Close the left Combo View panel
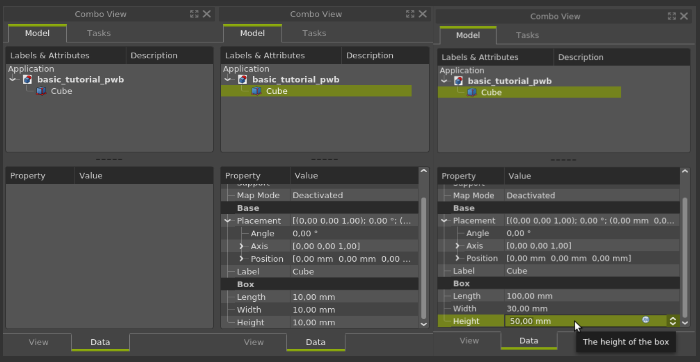Image resolution: width=700 pixels, height=362 pixels. (x=207, y=14)
